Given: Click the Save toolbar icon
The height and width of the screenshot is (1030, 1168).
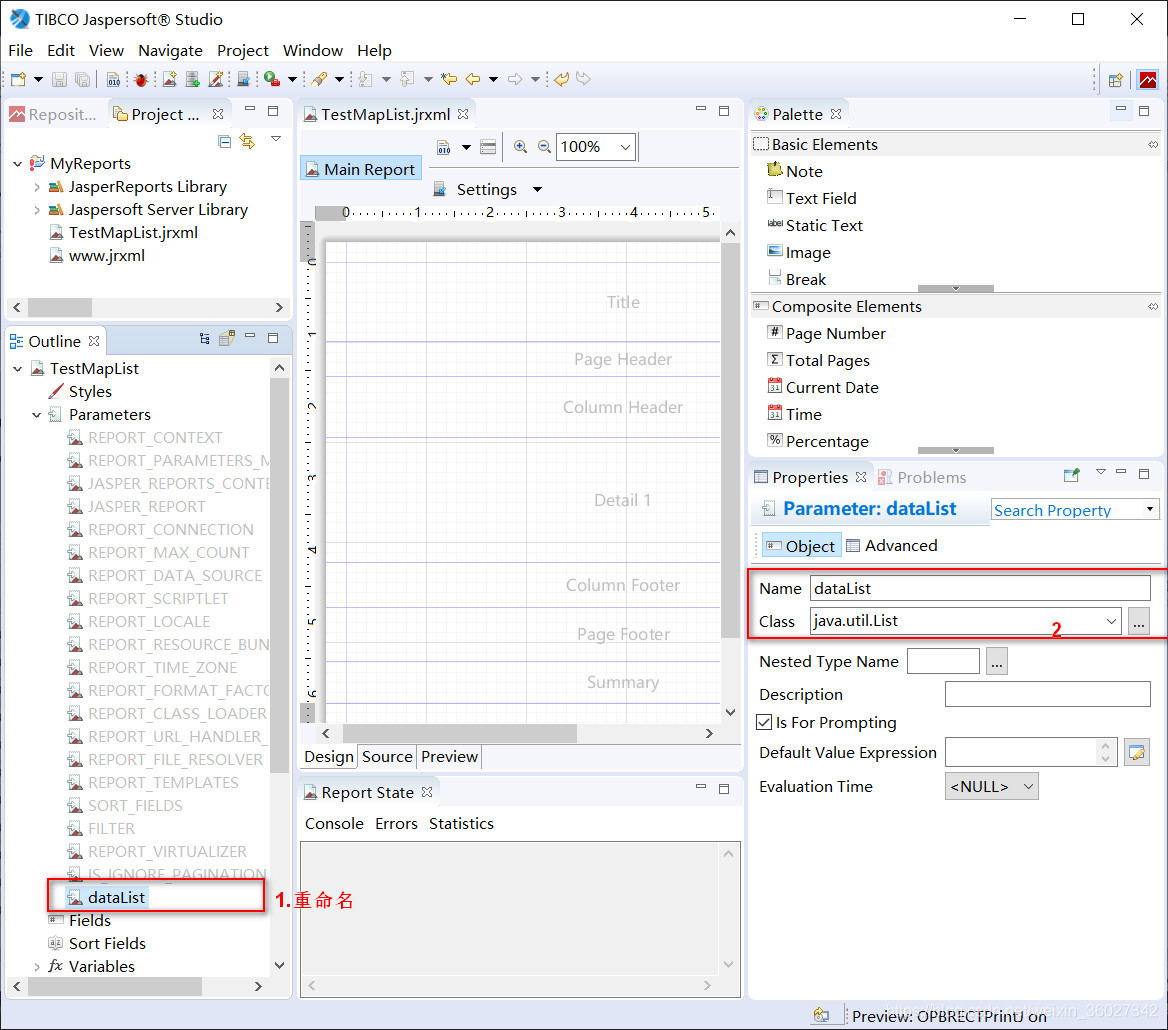Looking at the screenshot, I should 60,79.
